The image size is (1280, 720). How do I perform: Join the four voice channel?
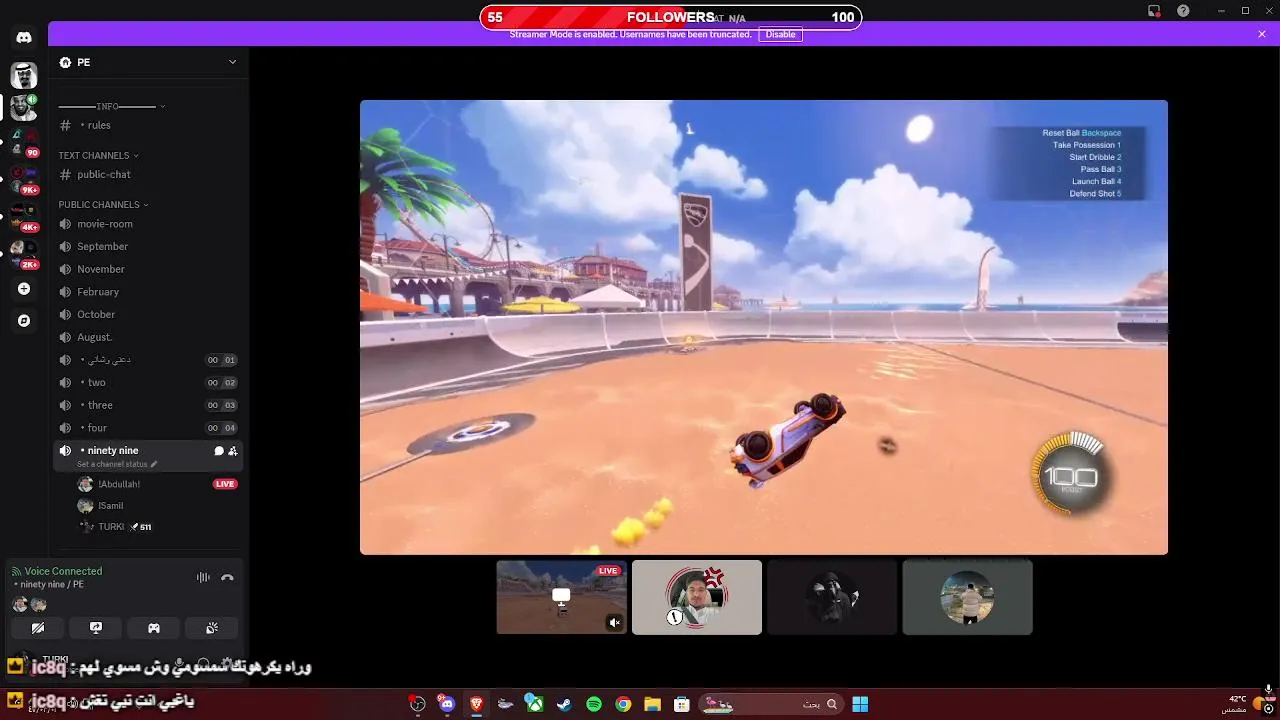(x=148, y=428)
